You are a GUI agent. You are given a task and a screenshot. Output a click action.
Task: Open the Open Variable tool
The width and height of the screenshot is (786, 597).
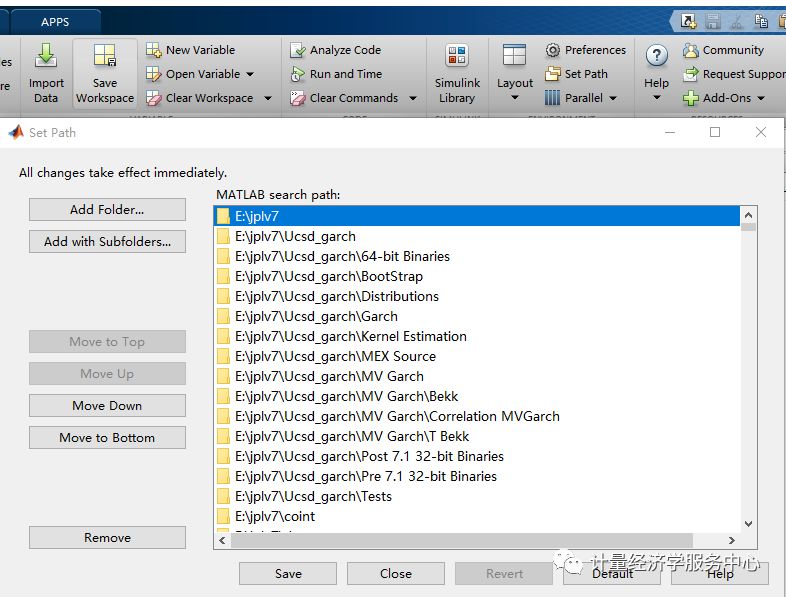point(193,74)
